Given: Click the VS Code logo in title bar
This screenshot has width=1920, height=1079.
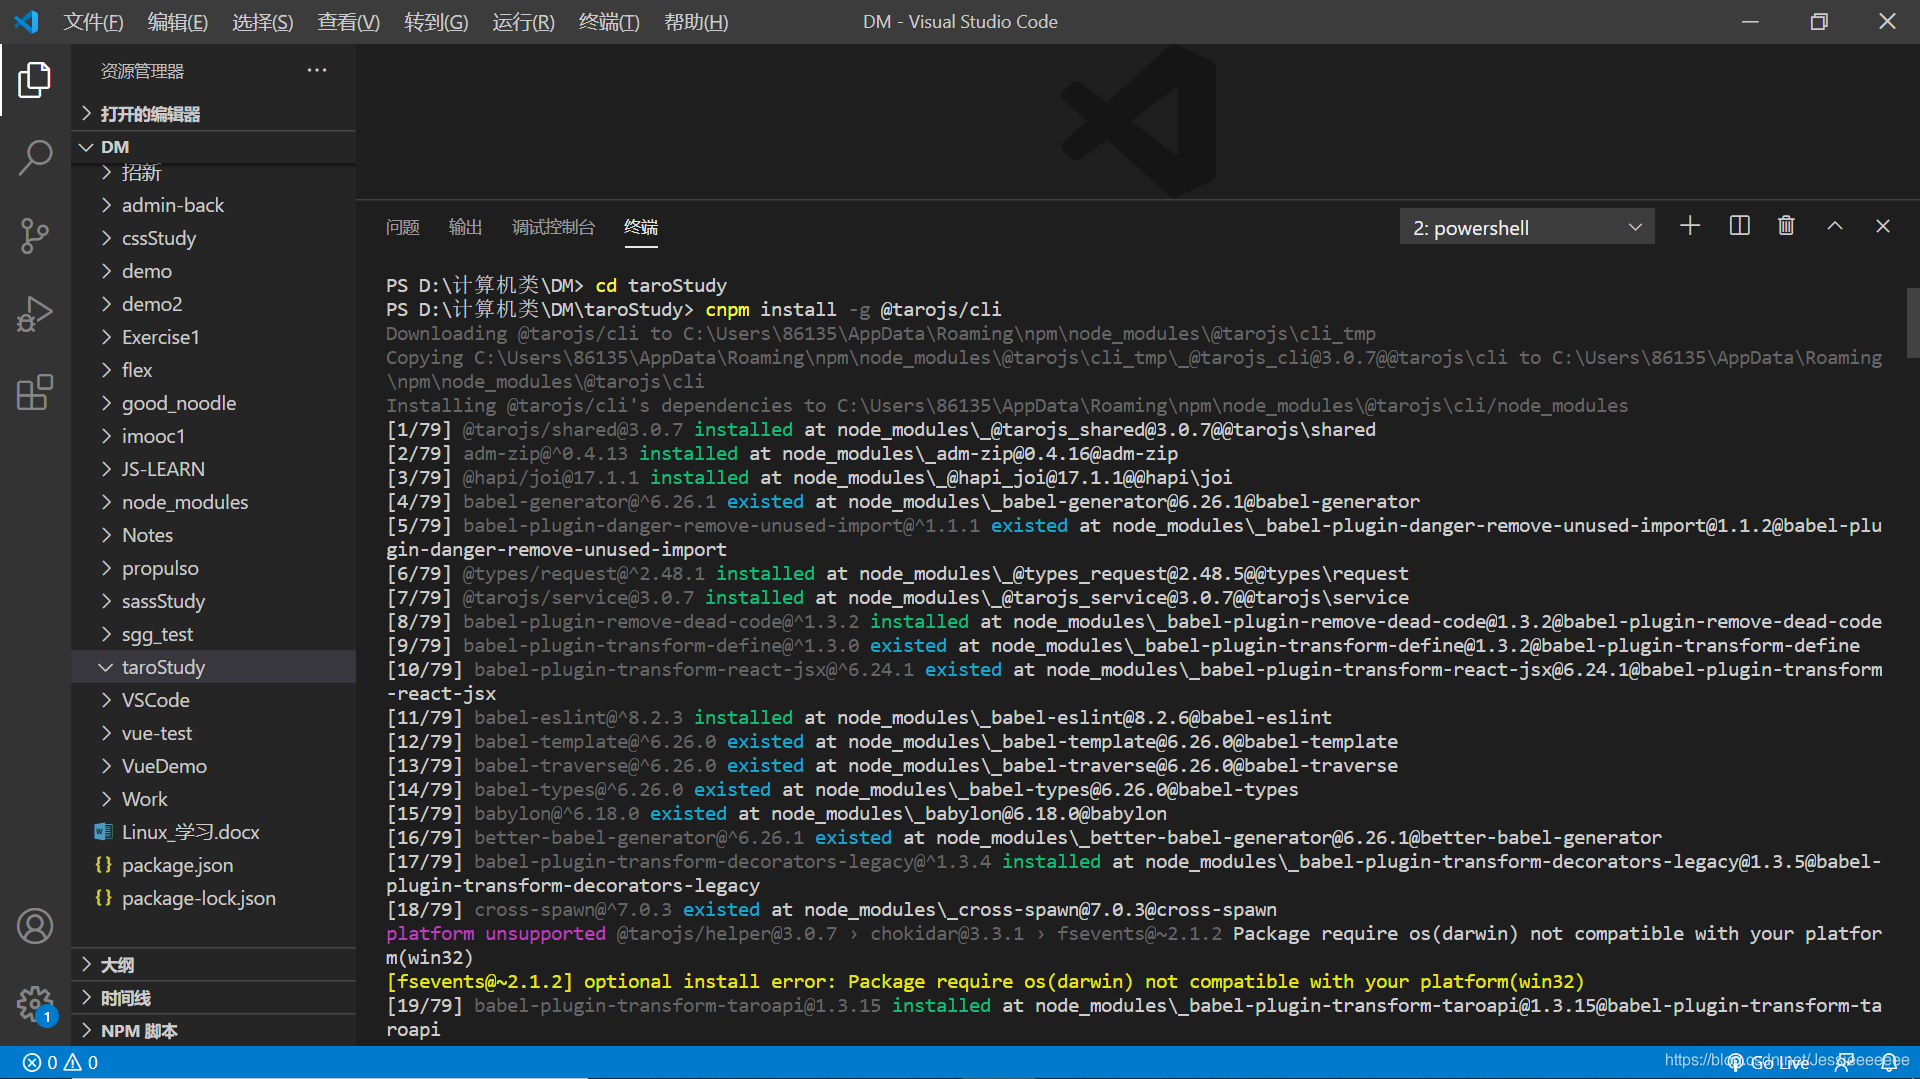Looking at the screenshot, I should [26, 21].
